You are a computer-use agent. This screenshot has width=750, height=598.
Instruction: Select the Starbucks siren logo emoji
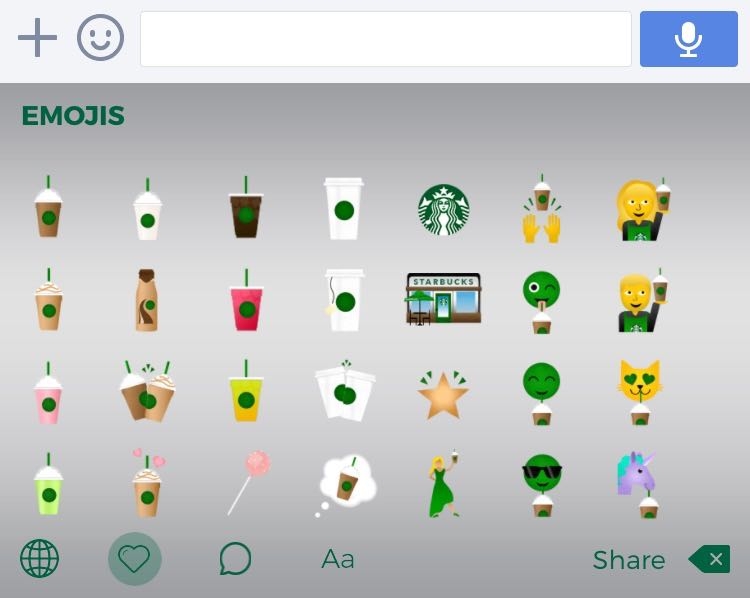click(443, 210)
